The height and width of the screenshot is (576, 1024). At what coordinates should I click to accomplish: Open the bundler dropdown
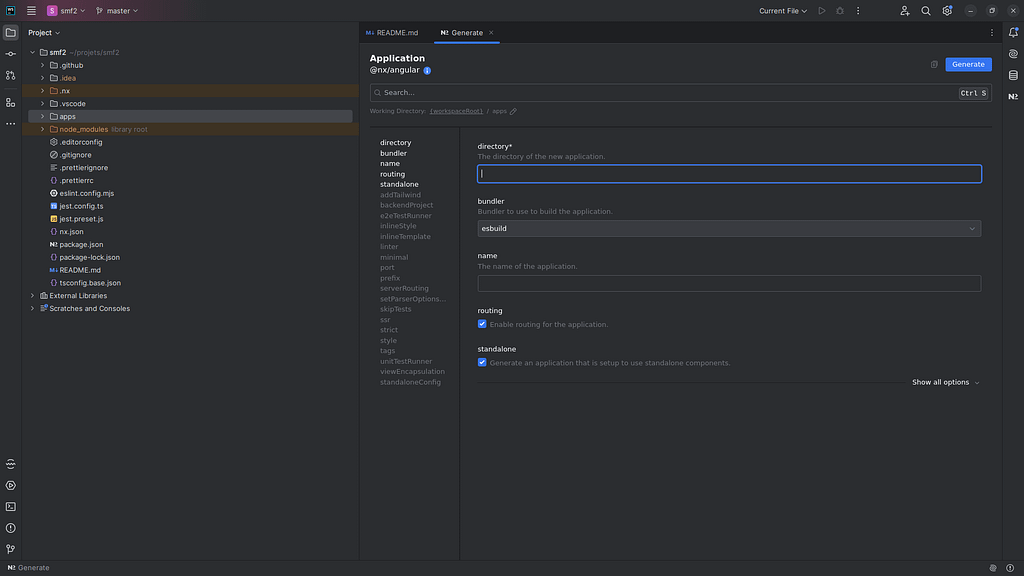point(729,229)
